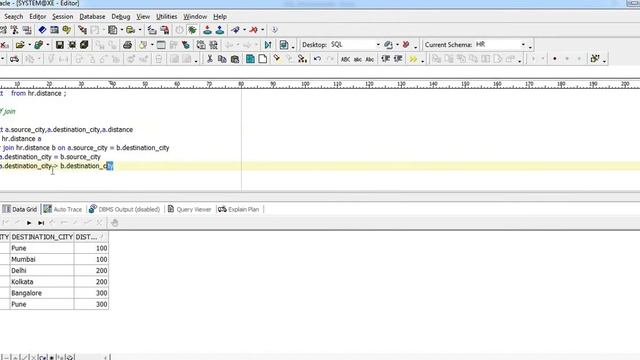Click the schema browser window icon

click(x=54, y=30)
